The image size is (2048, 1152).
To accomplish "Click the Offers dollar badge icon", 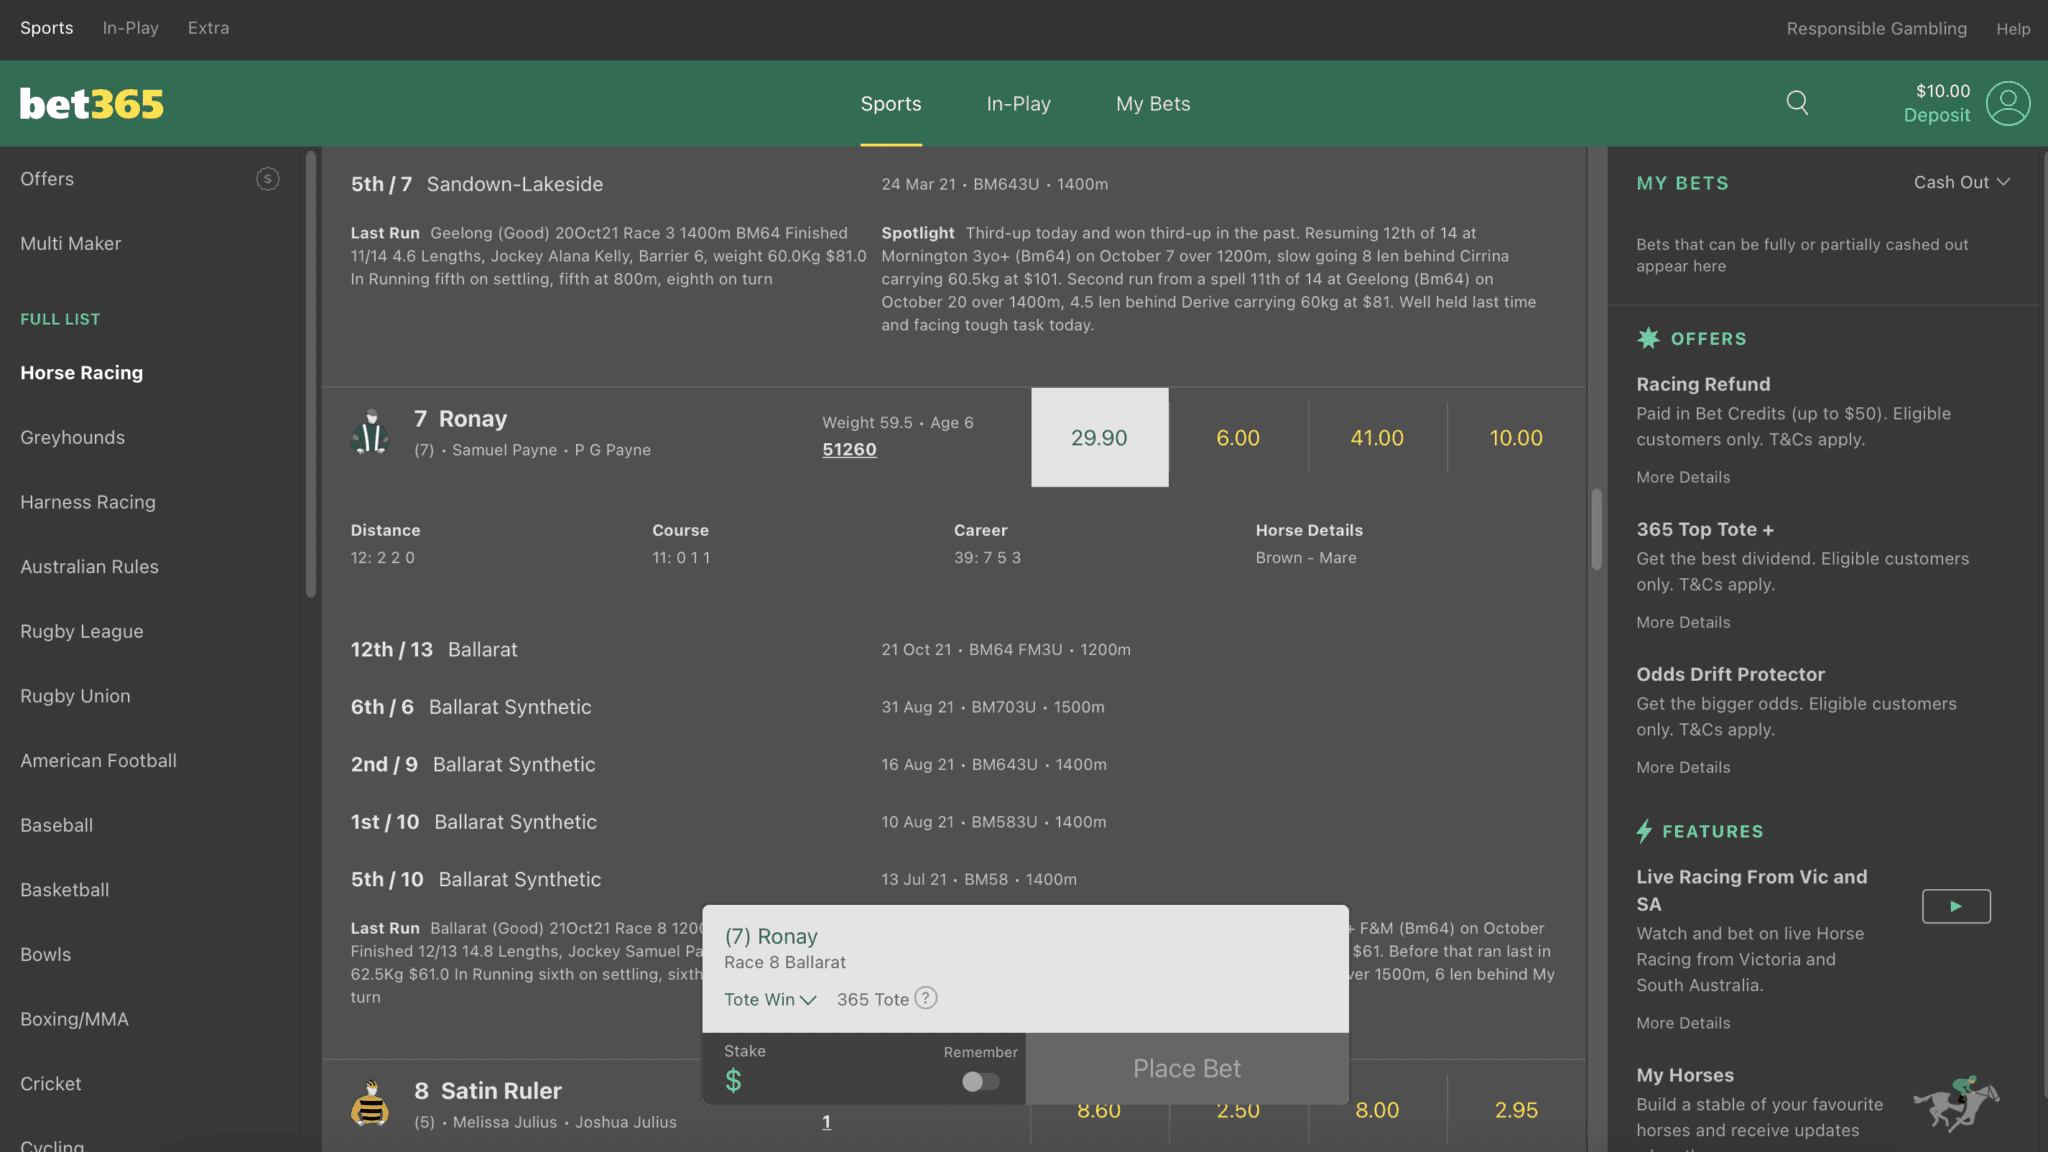I will tap(267, 179).
